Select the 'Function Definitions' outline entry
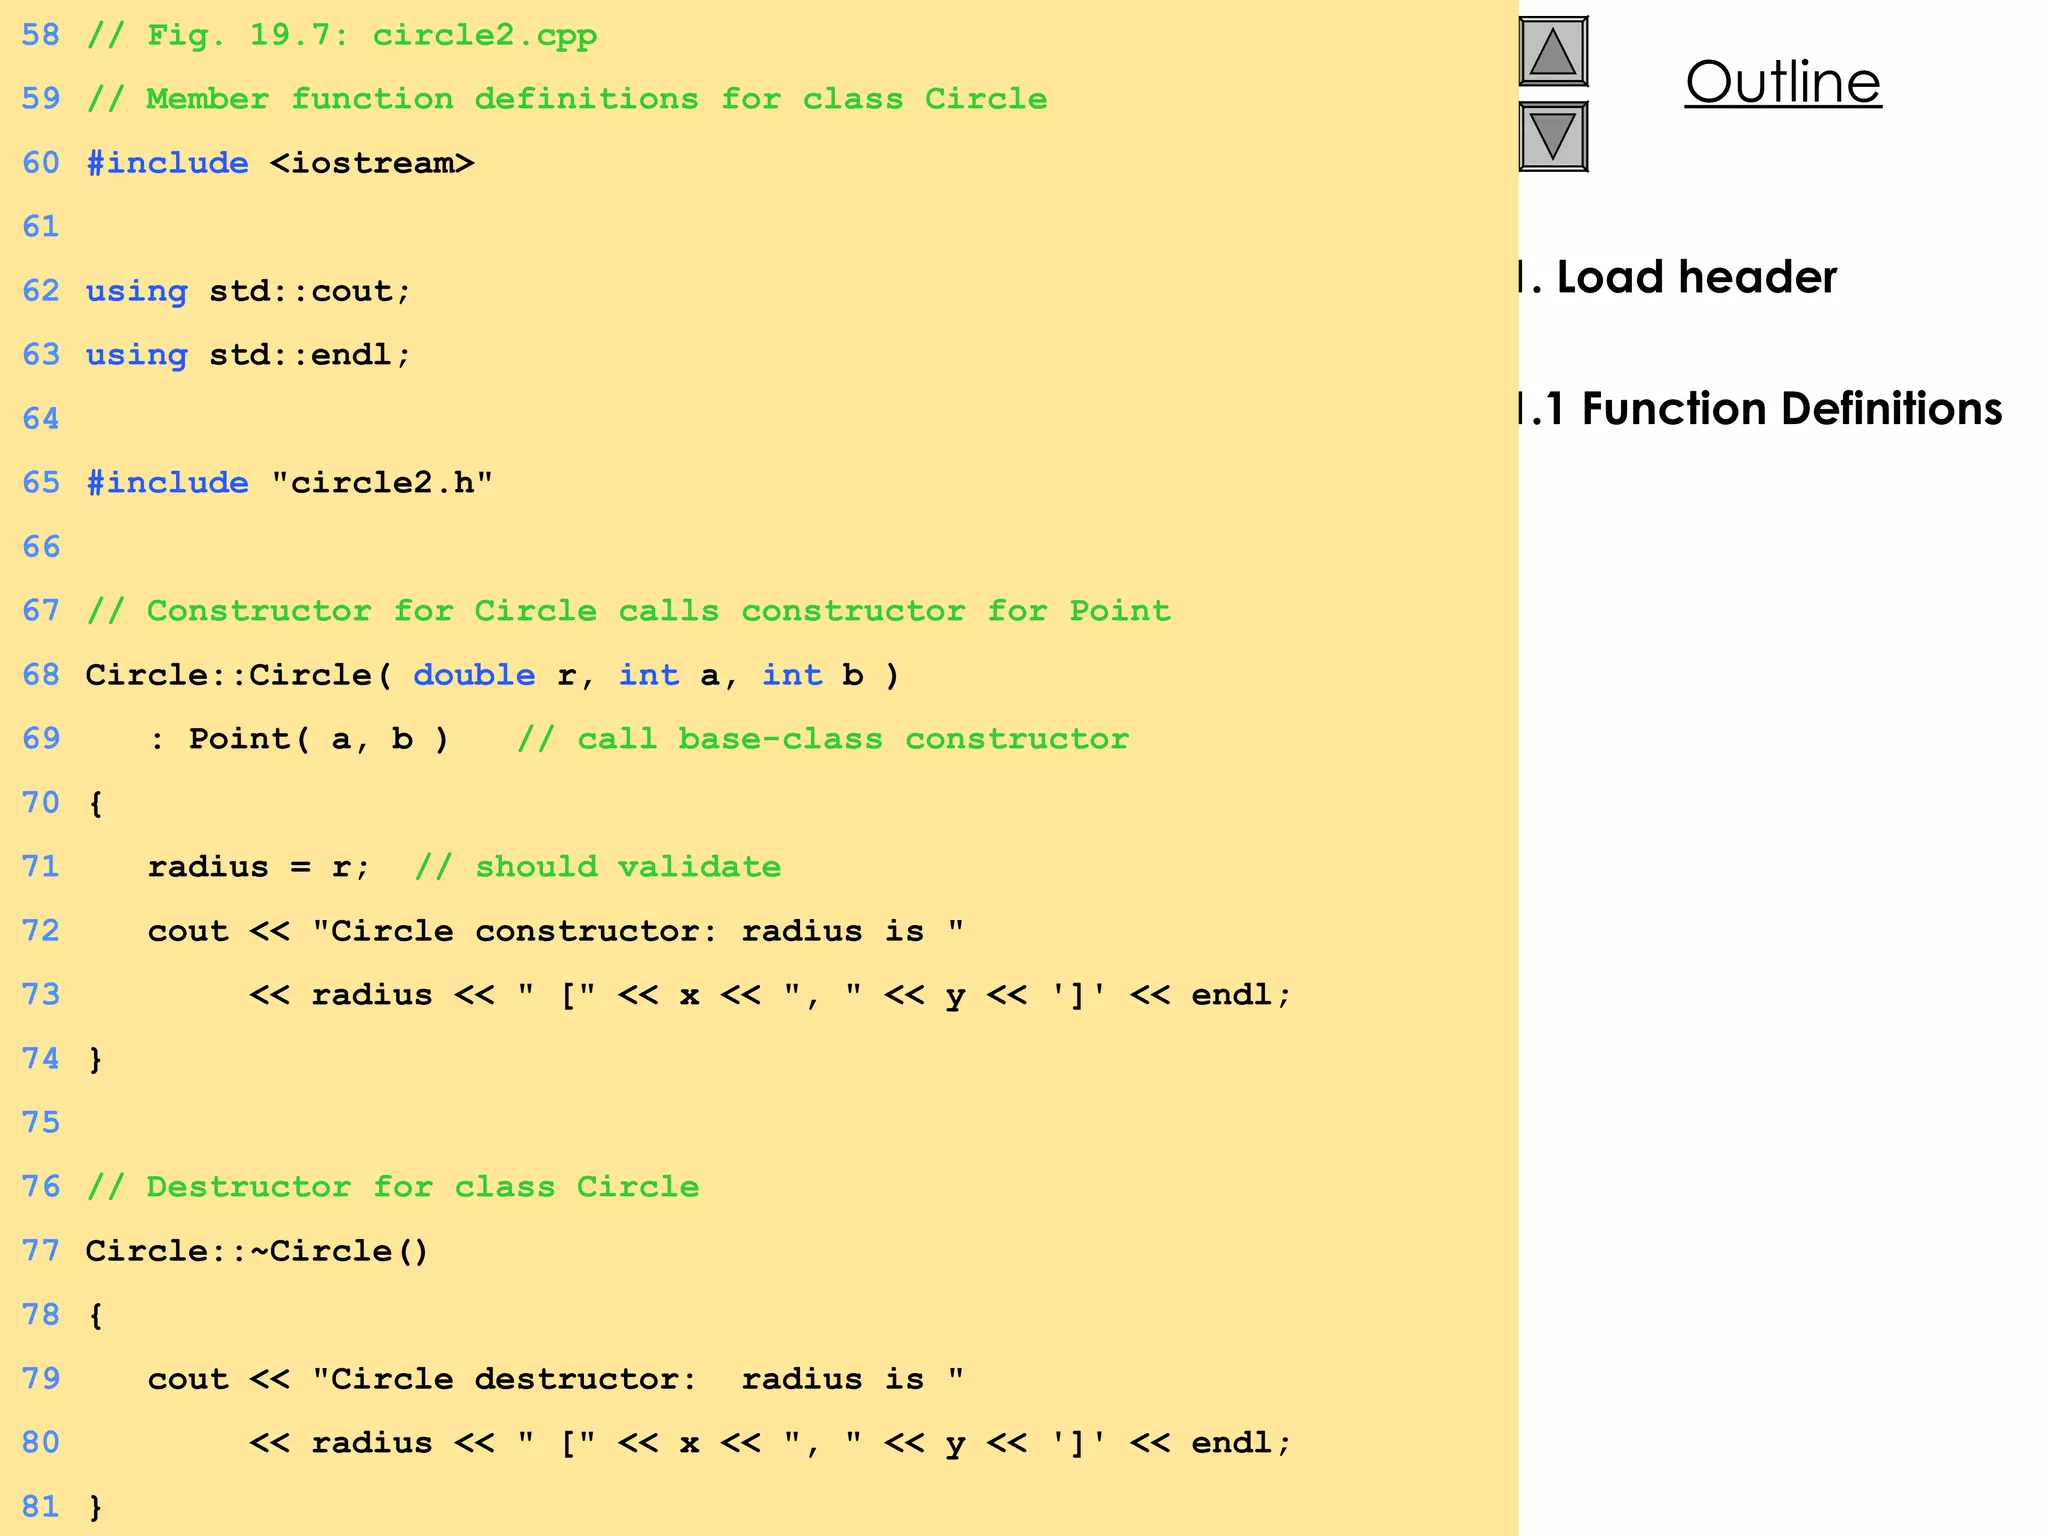 pyautogui.click(x=1760, y=409)
